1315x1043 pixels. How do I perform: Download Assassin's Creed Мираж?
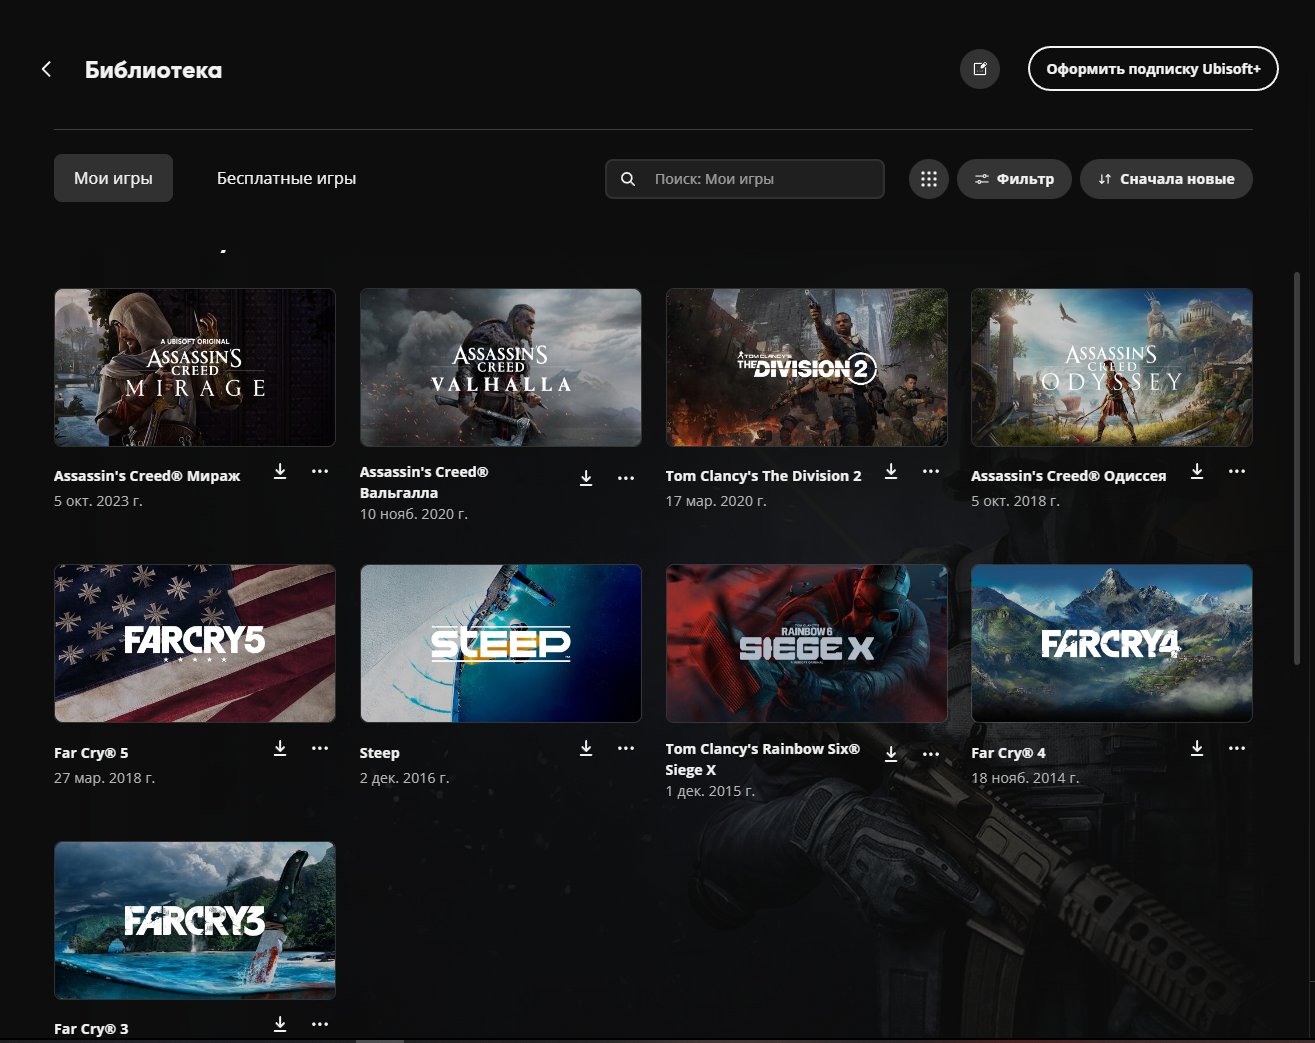point(280,471)
